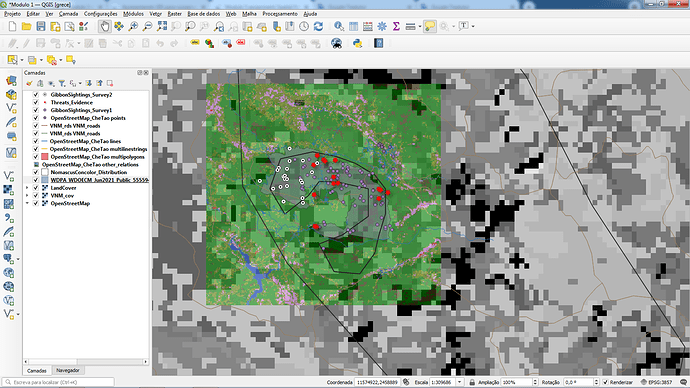690x388 pixels.
Task: Open the Processamento menu
Action: tap(280, 14)
